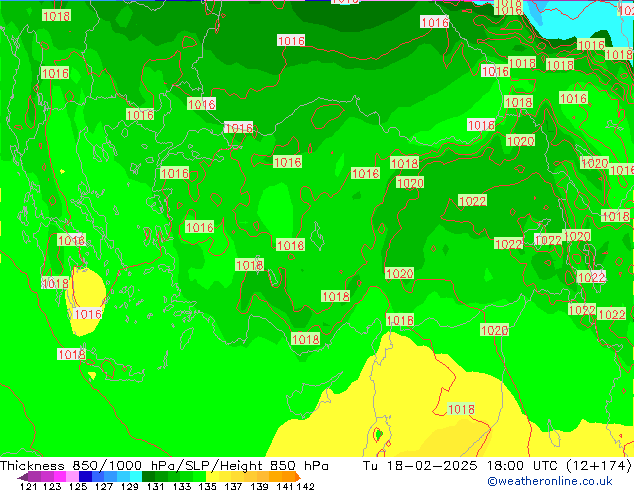The image size is (634, 490).
Task: Click the legend value 129
Action: [x=129, y=486]
